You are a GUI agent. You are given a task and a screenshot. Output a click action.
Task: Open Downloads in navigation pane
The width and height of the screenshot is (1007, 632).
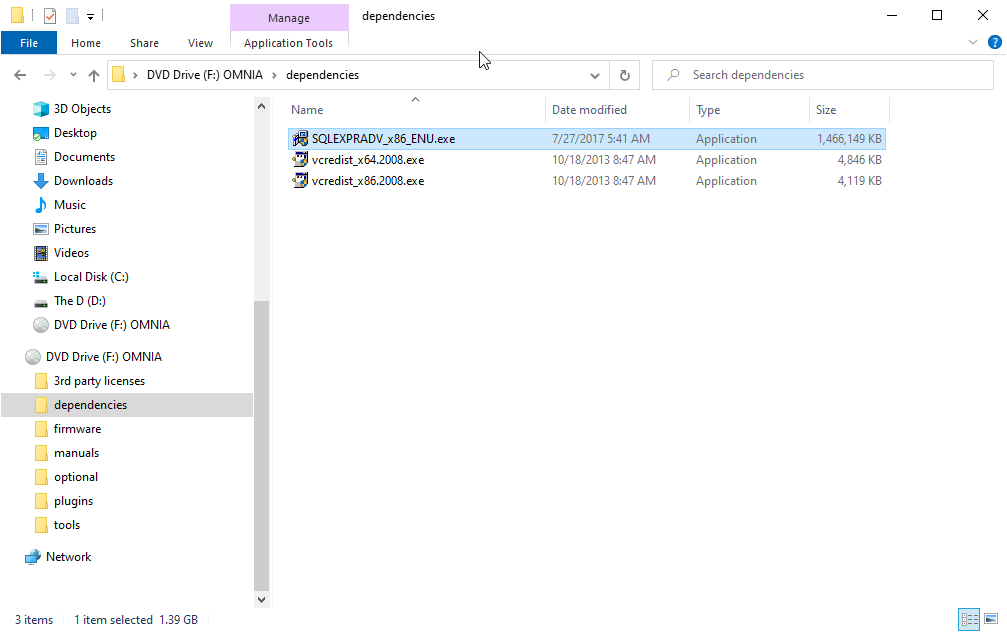point(83,181)
